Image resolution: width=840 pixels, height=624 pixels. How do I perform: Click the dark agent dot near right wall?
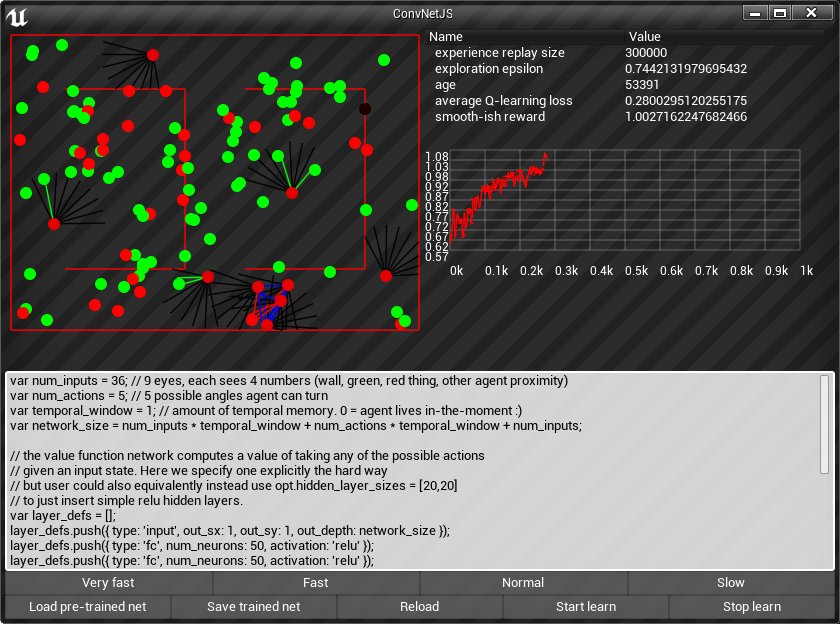(x=365, y=109)
